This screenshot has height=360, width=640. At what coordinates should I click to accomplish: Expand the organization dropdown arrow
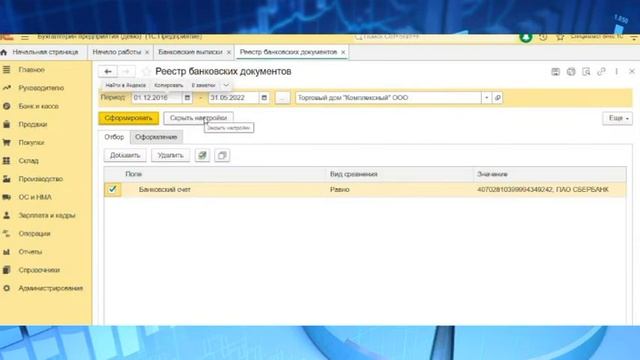point(487,98)
